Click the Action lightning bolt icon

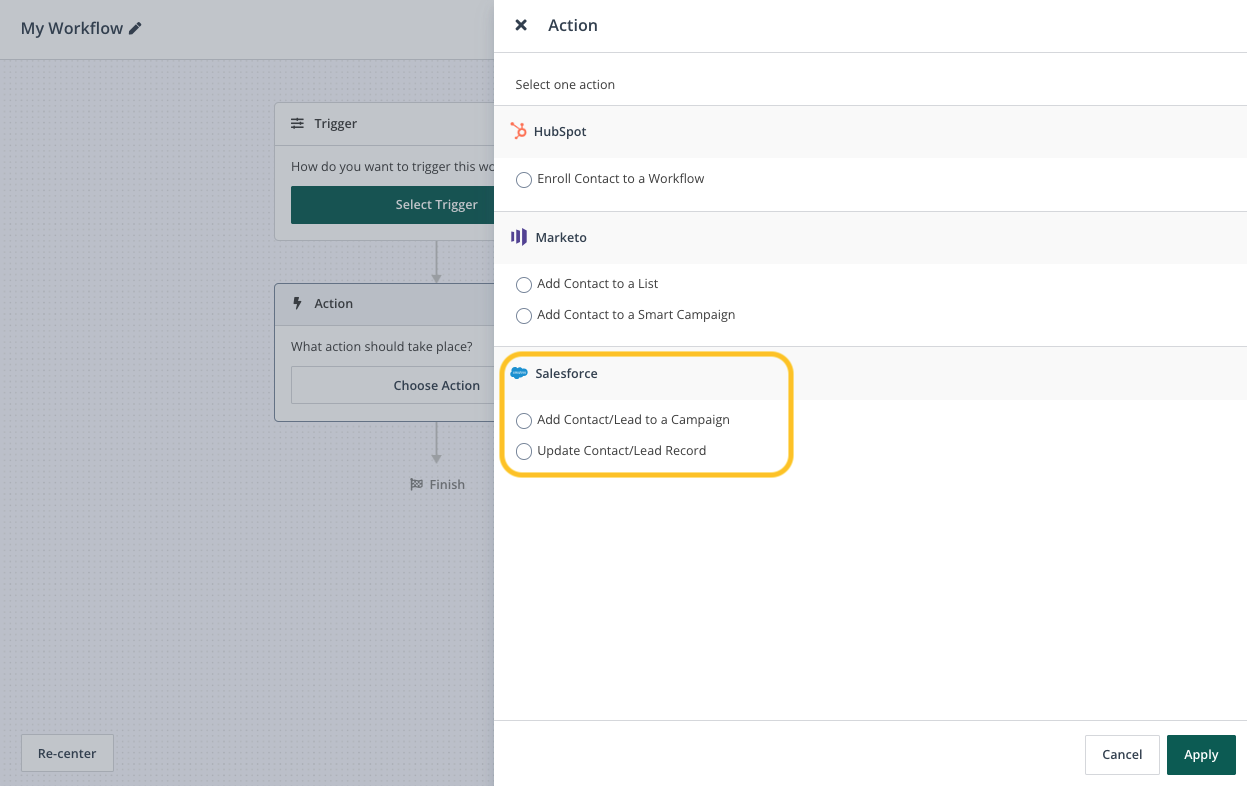point(297,303)
